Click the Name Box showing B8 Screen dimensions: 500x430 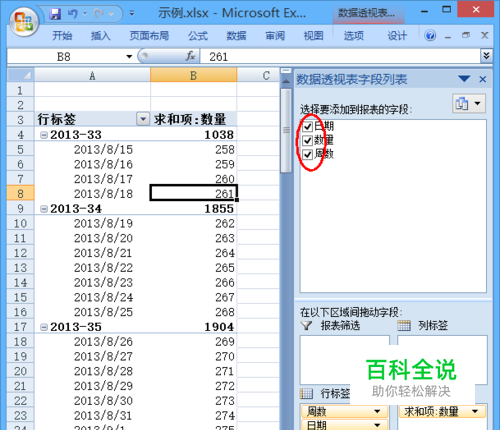tap(65, 57)
